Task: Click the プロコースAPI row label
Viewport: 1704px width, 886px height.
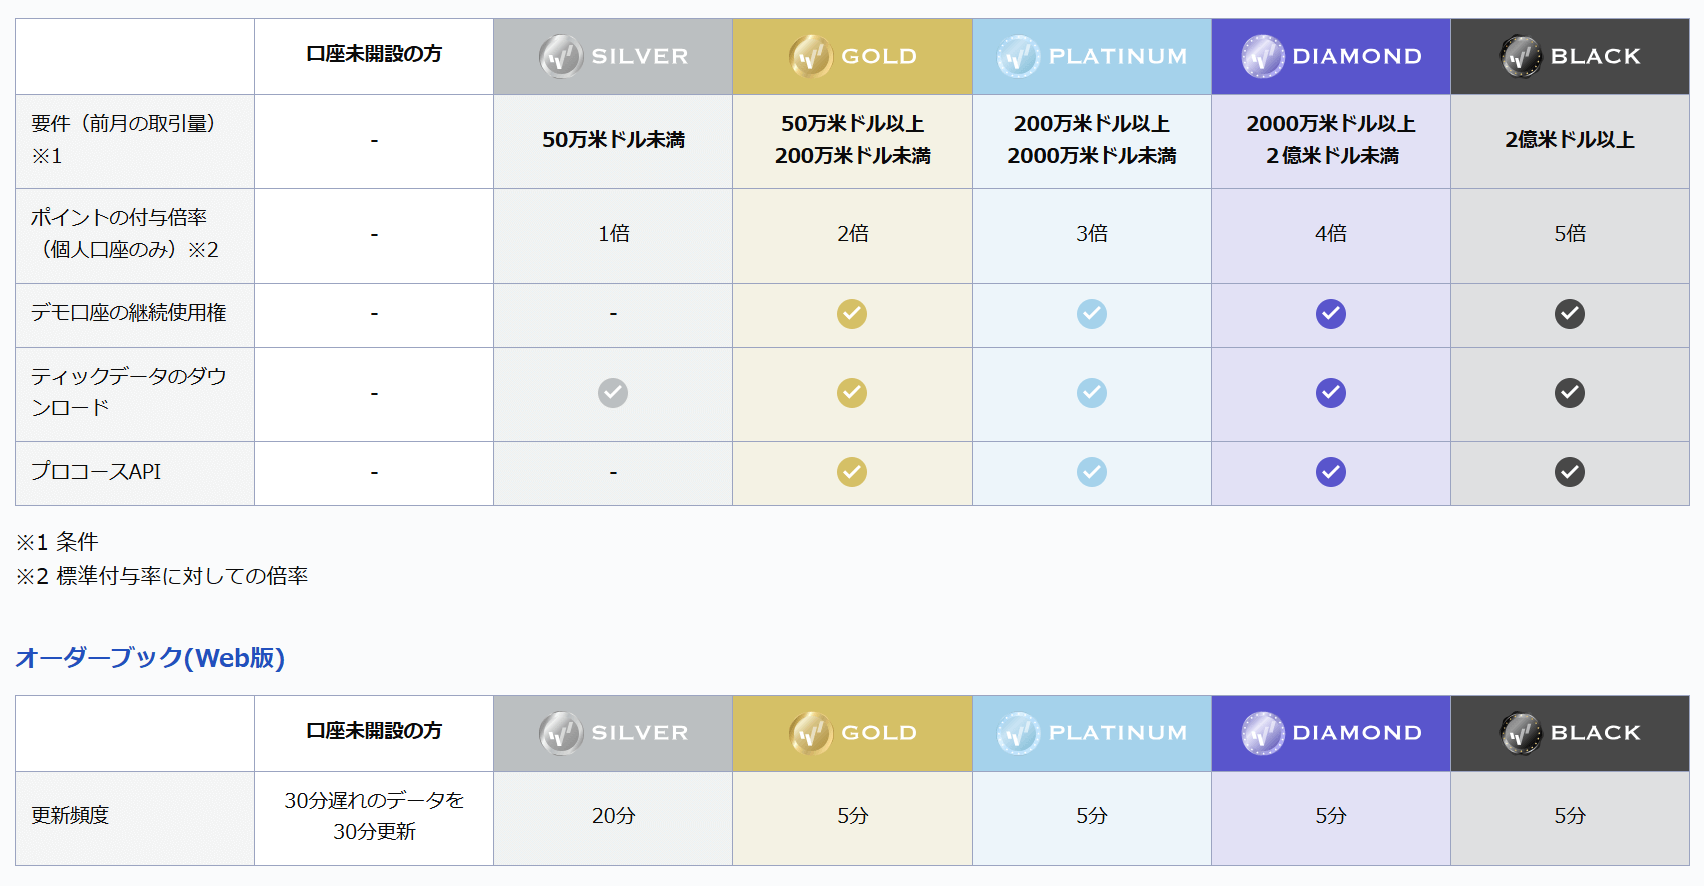Action: 96,472
